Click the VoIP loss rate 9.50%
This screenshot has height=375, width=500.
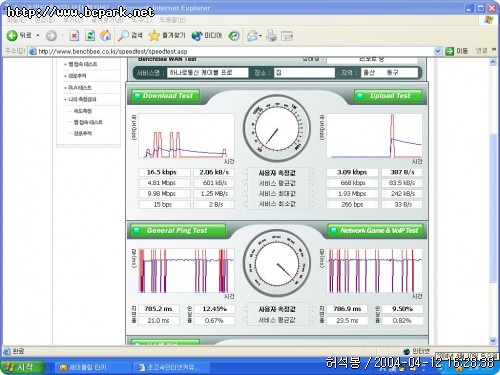coord(402,309)
